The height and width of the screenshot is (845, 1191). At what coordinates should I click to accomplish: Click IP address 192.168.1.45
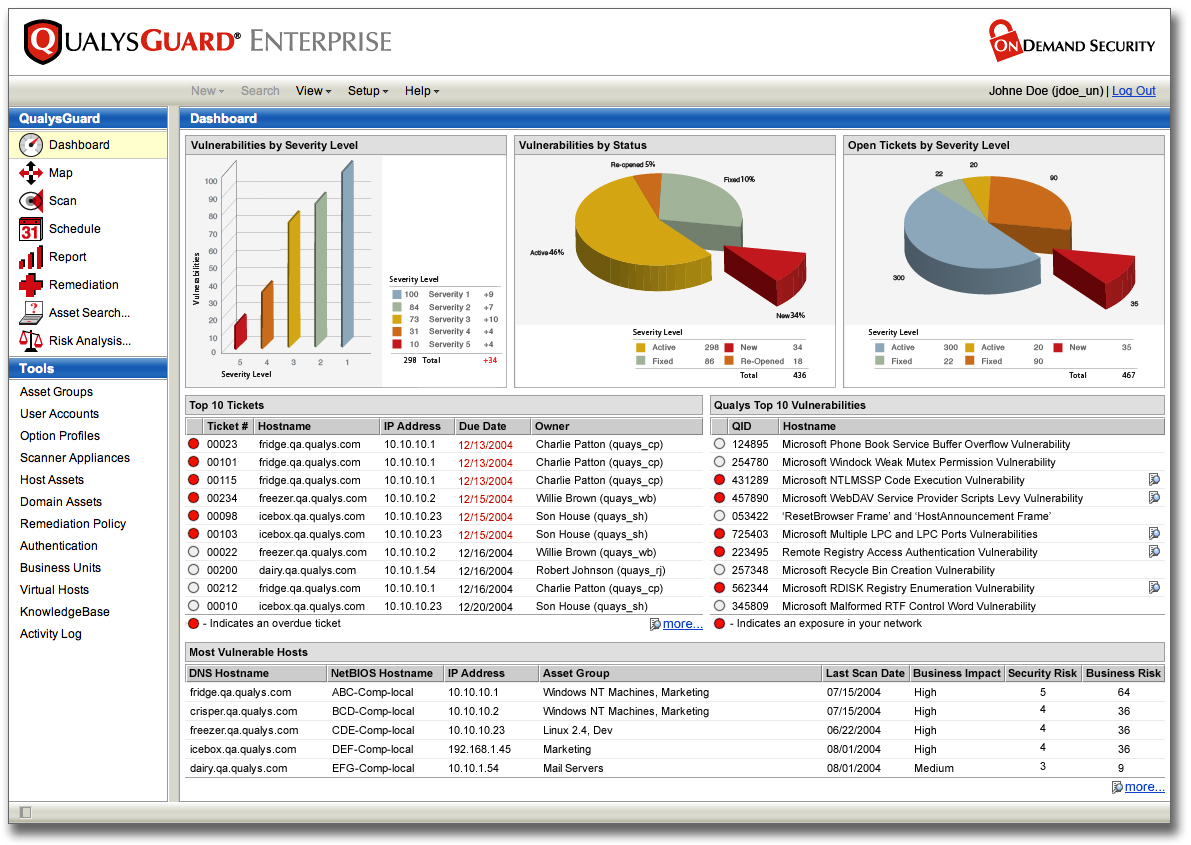point(479,749)
